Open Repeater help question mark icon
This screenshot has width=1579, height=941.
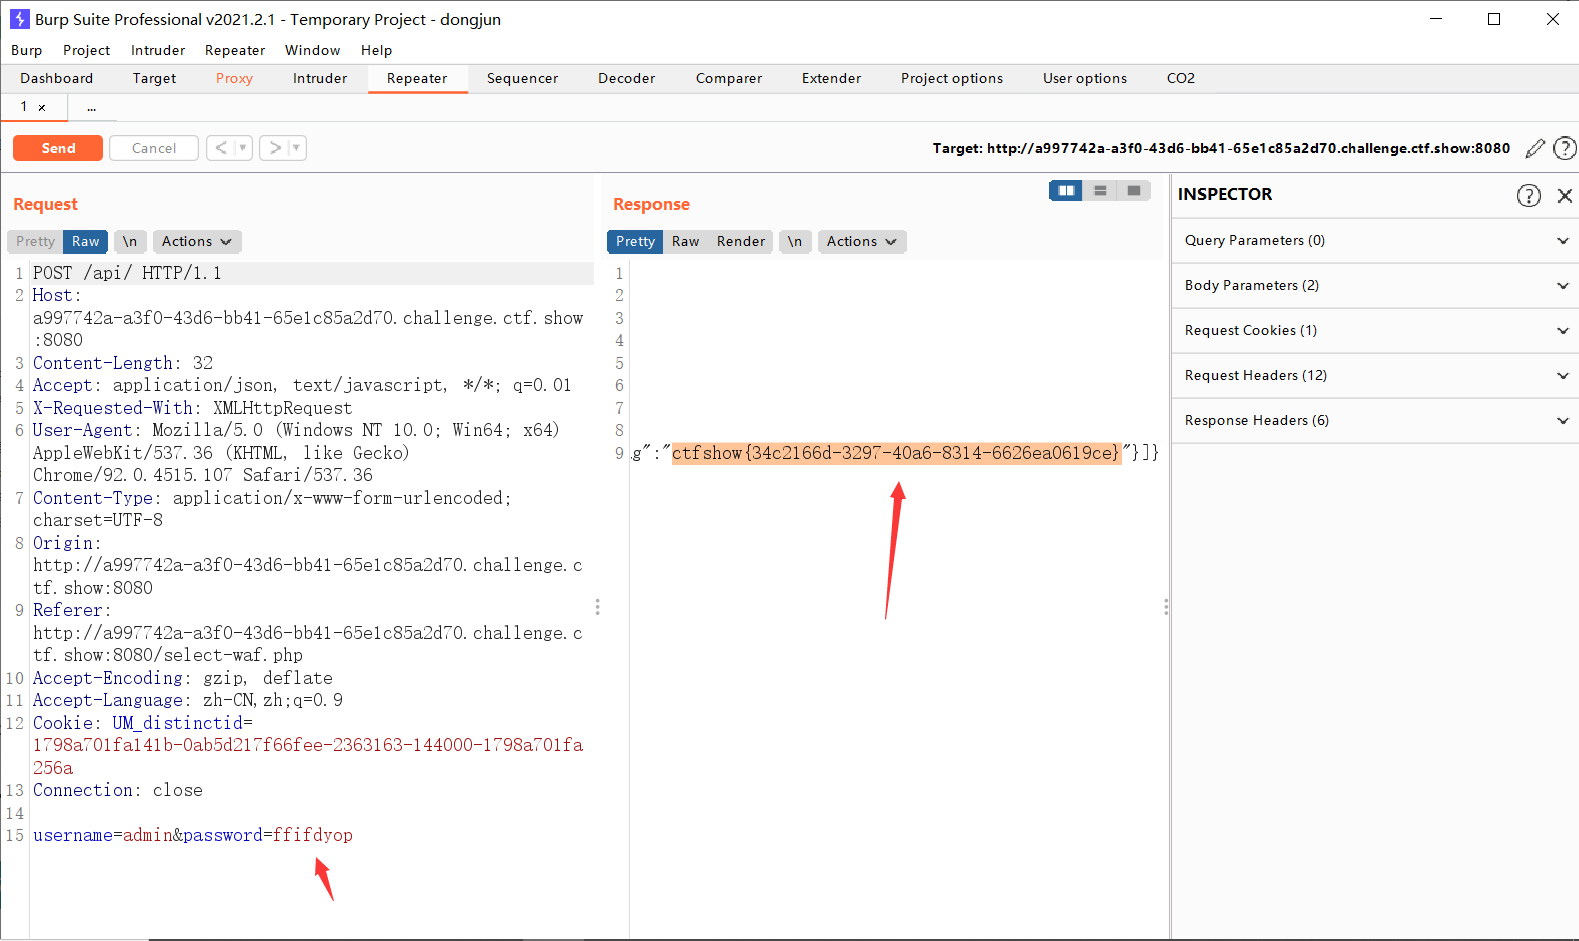[1565, 149]
